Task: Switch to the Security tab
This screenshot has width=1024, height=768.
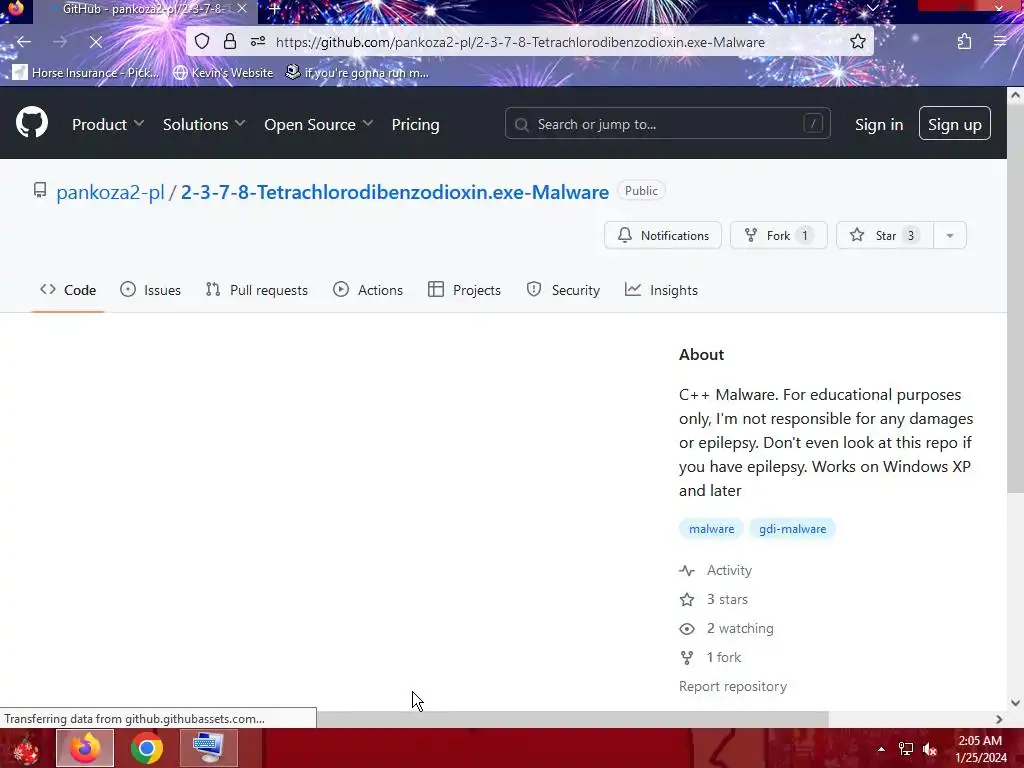Action: tap(563, 290)
